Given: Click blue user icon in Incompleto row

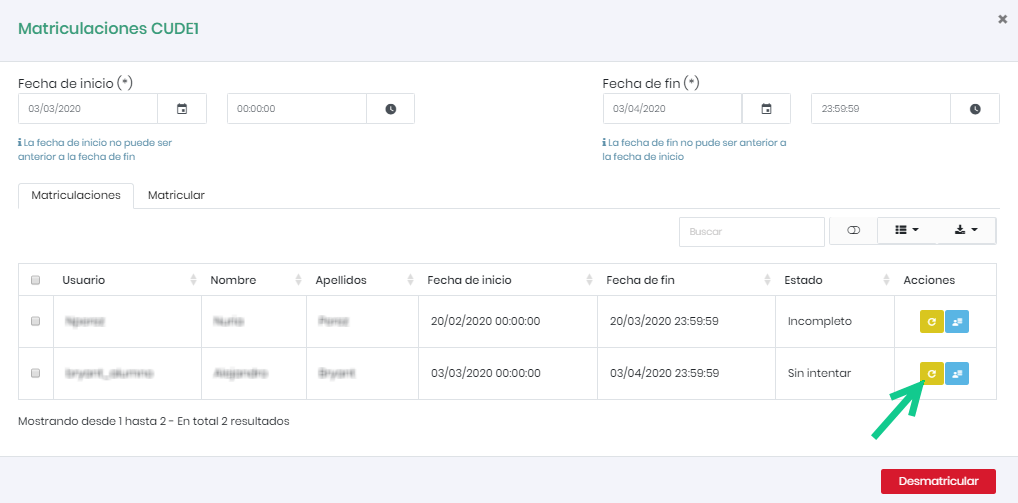Looking at the screenshot, I should 957,321.
